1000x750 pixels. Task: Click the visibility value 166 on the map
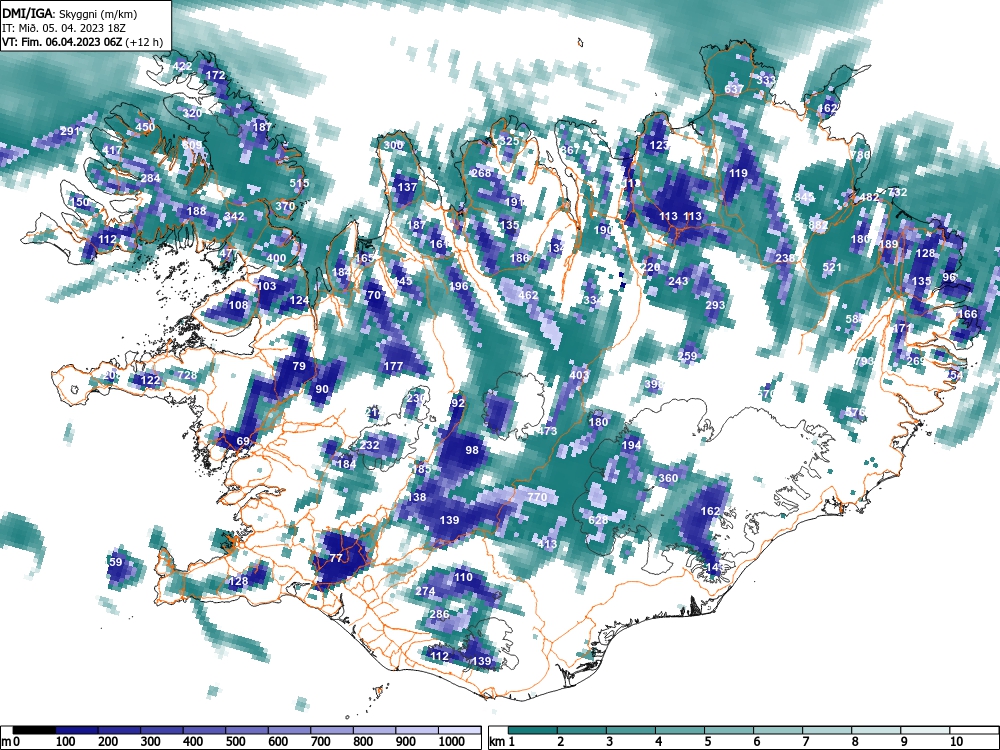967,314
